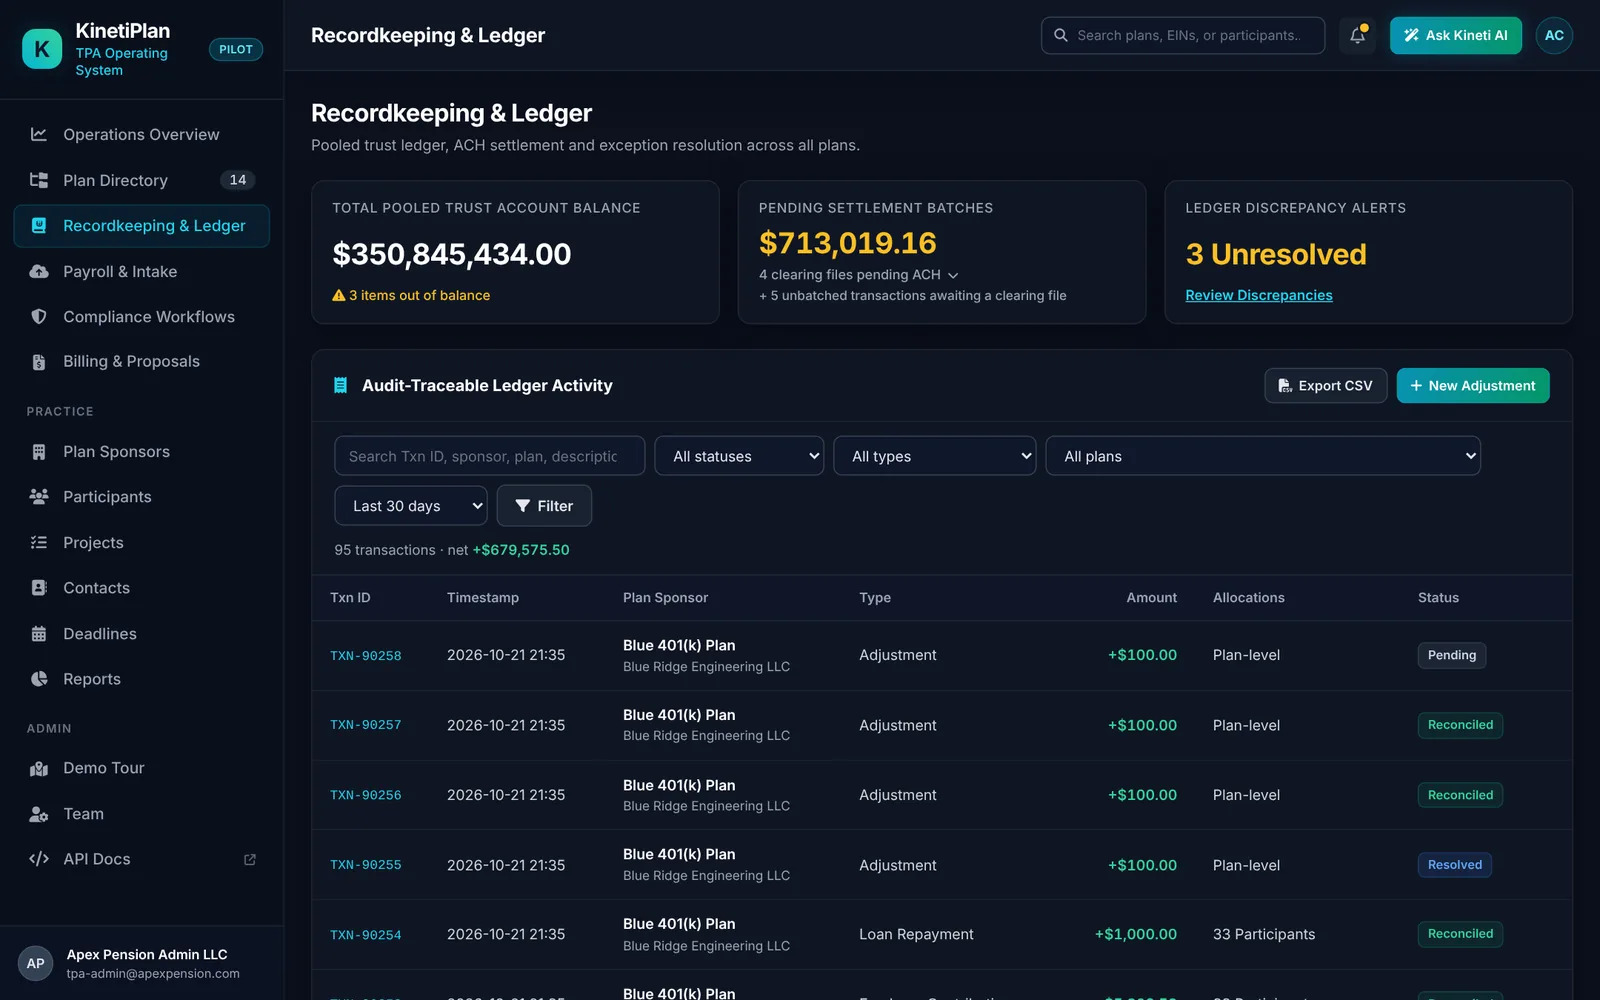The height and width of the screenshot is (1000, 1600).
Task: Open notifications bell icon
Action: tap(1357, 35)
